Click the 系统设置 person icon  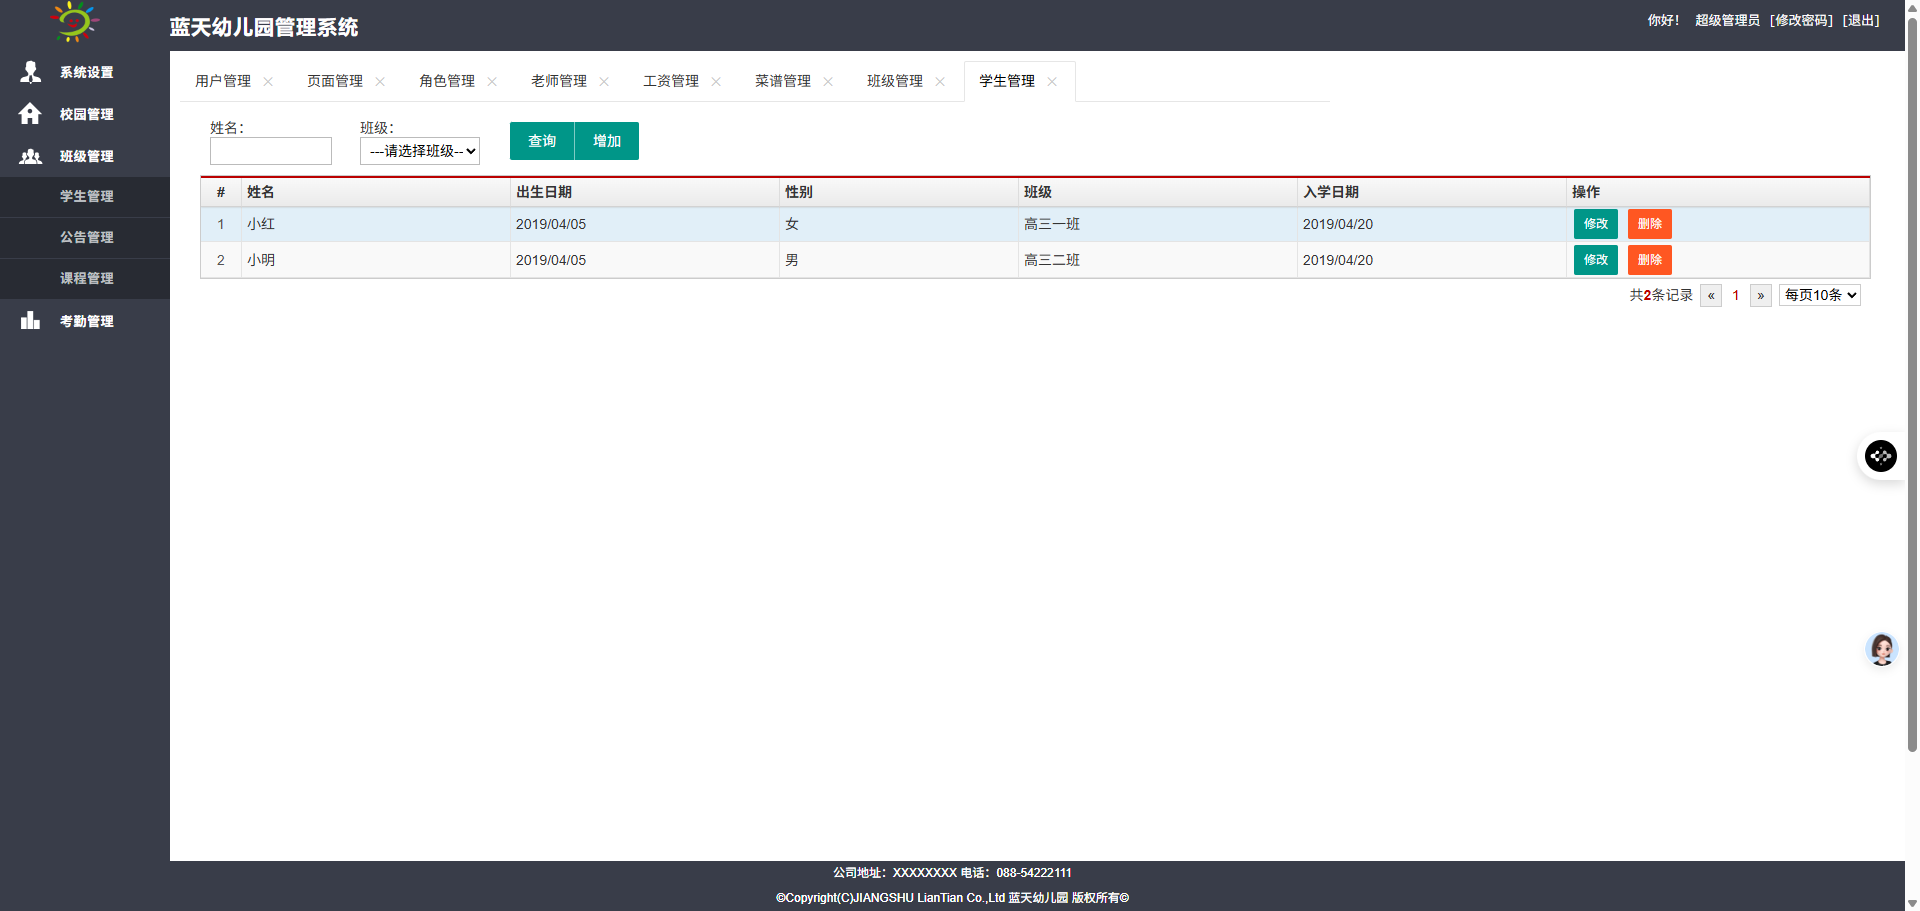point(31,72)
